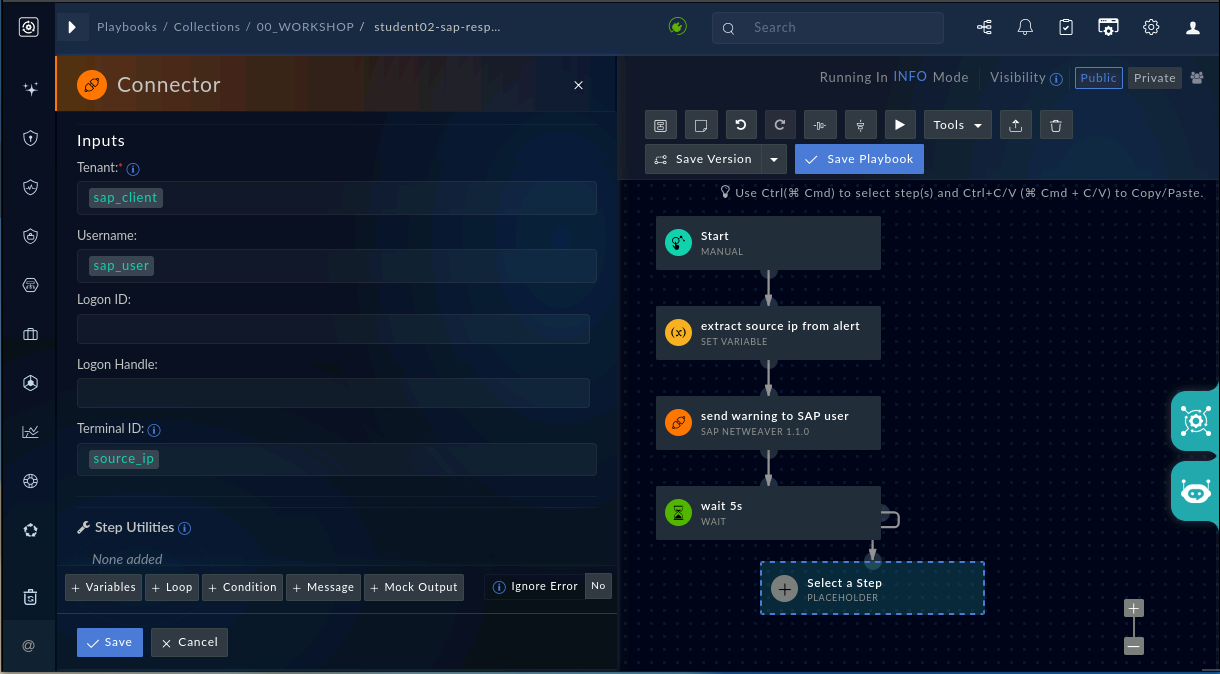Open the briefcase icon in the left sidebar

pyautogui.click(x=31, y=334)
